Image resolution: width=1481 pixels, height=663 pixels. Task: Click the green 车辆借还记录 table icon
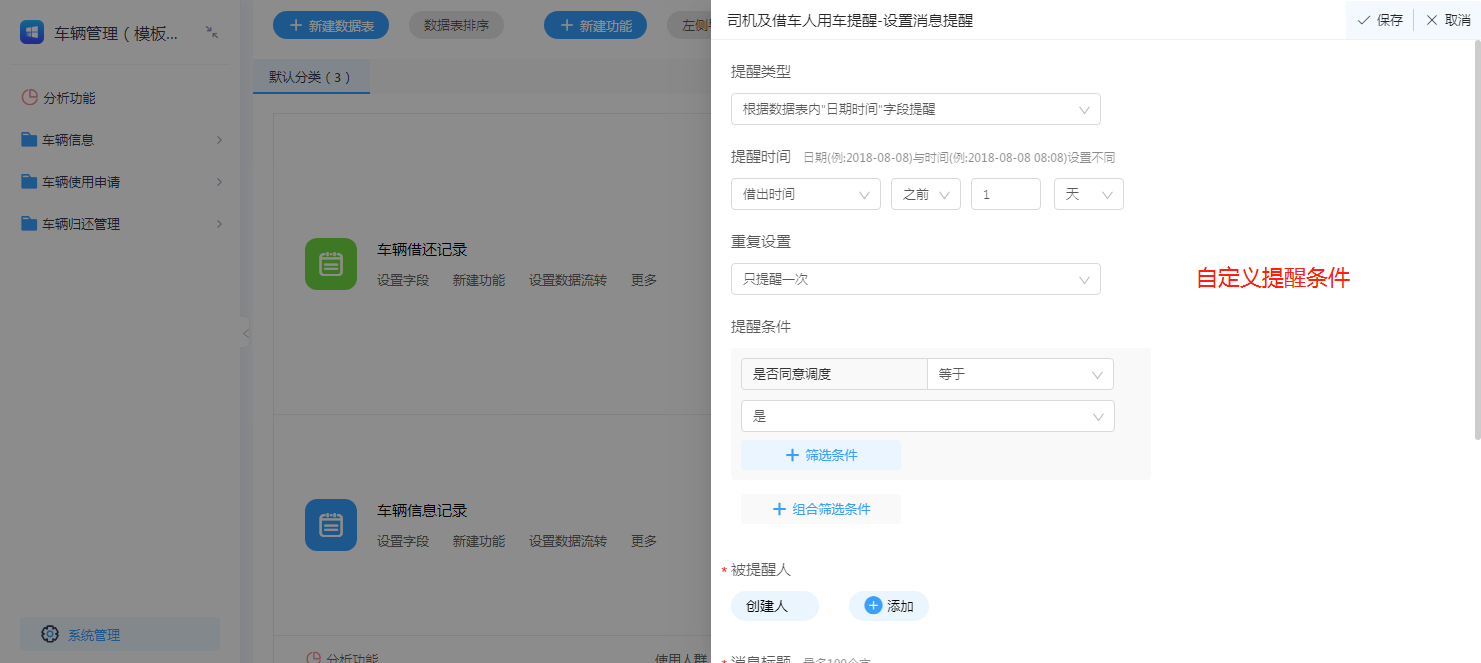point(331,264)
